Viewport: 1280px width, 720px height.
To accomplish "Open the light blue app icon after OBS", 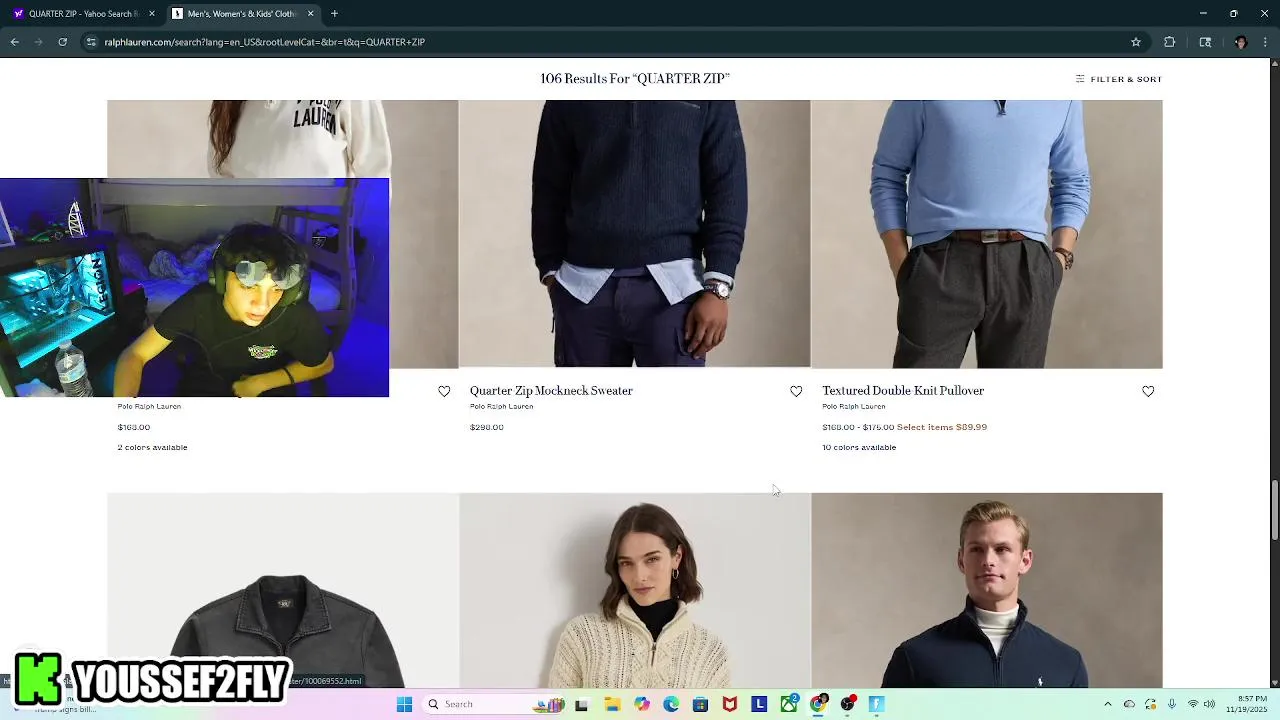I will [877, 704].
